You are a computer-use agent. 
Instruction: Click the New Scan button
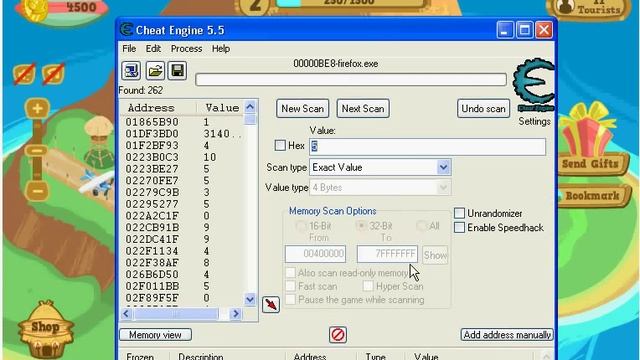tap(302, 109)
